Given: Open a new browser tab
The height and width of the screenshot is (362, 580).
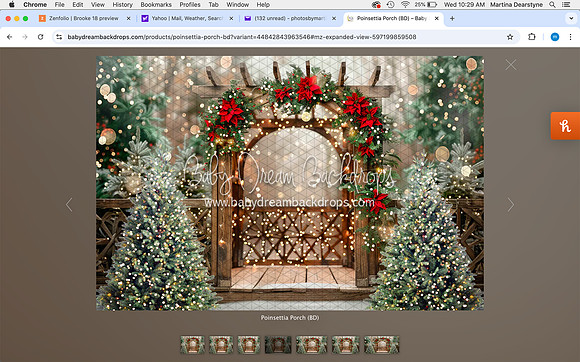Looking at the screenshot, I should (x=452, y=18).
